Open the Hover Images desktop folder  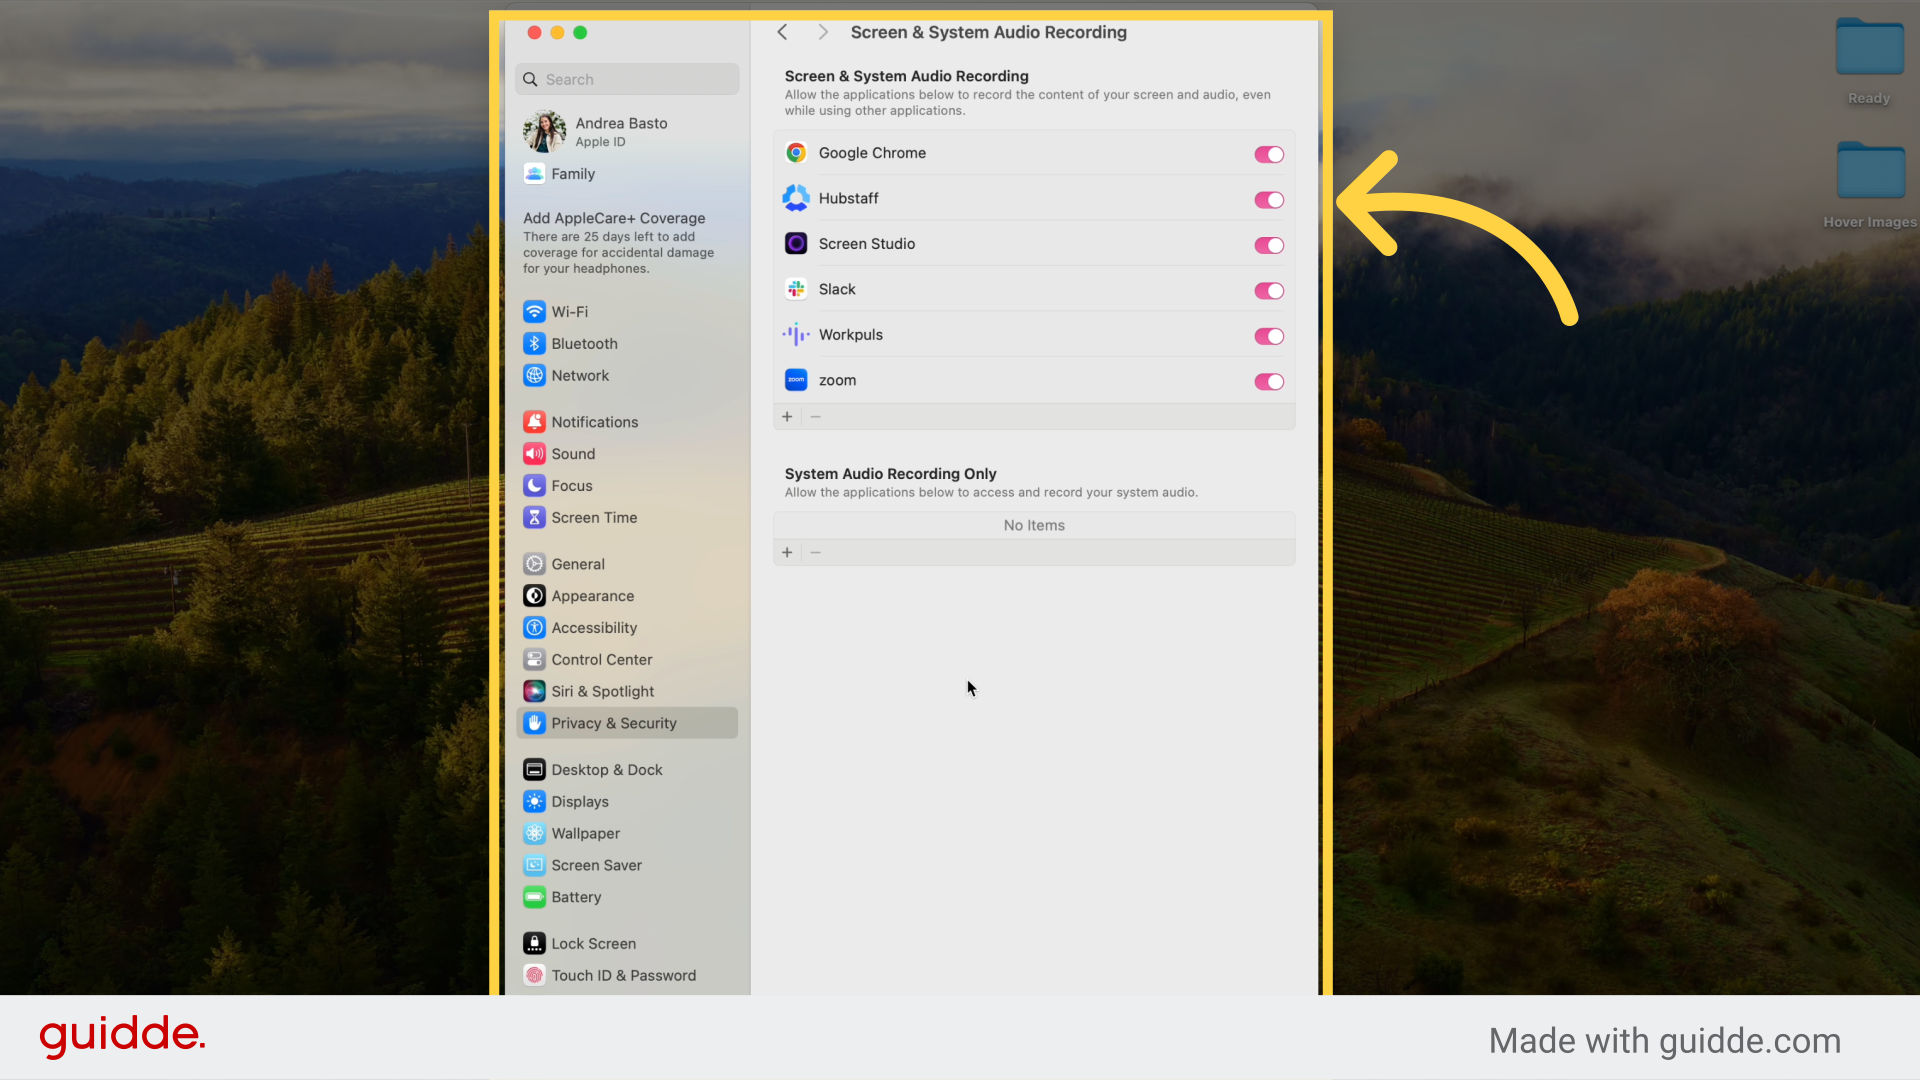[1869, 172]
